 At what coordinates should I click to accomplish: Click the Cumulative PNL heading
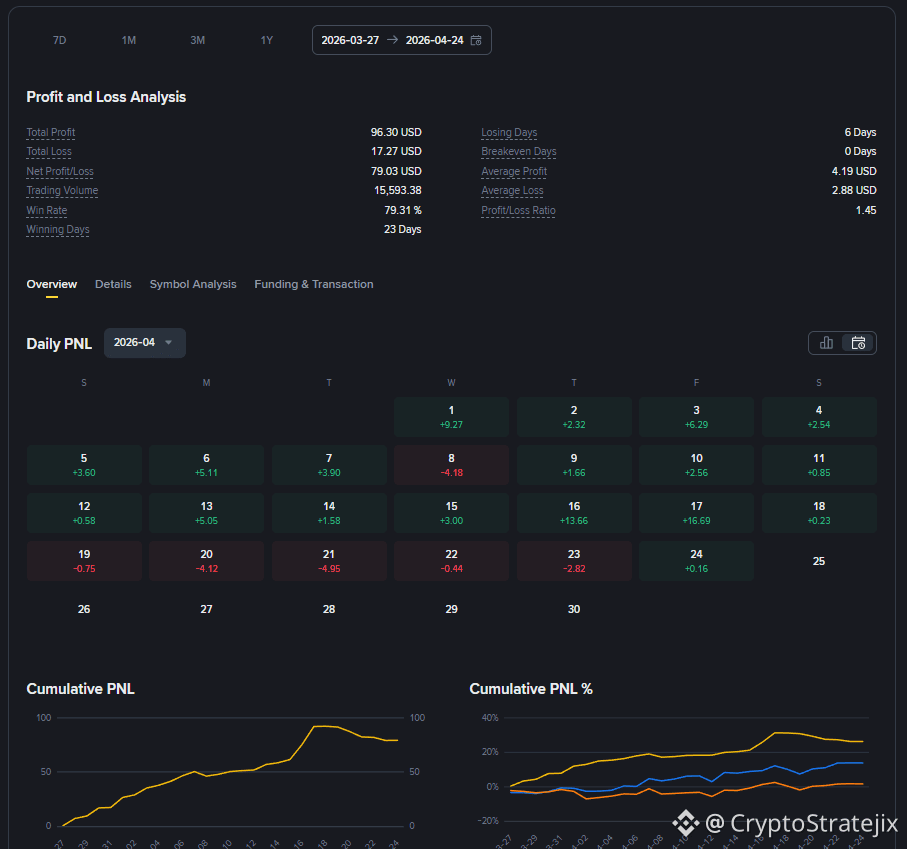tap(80, 689)
